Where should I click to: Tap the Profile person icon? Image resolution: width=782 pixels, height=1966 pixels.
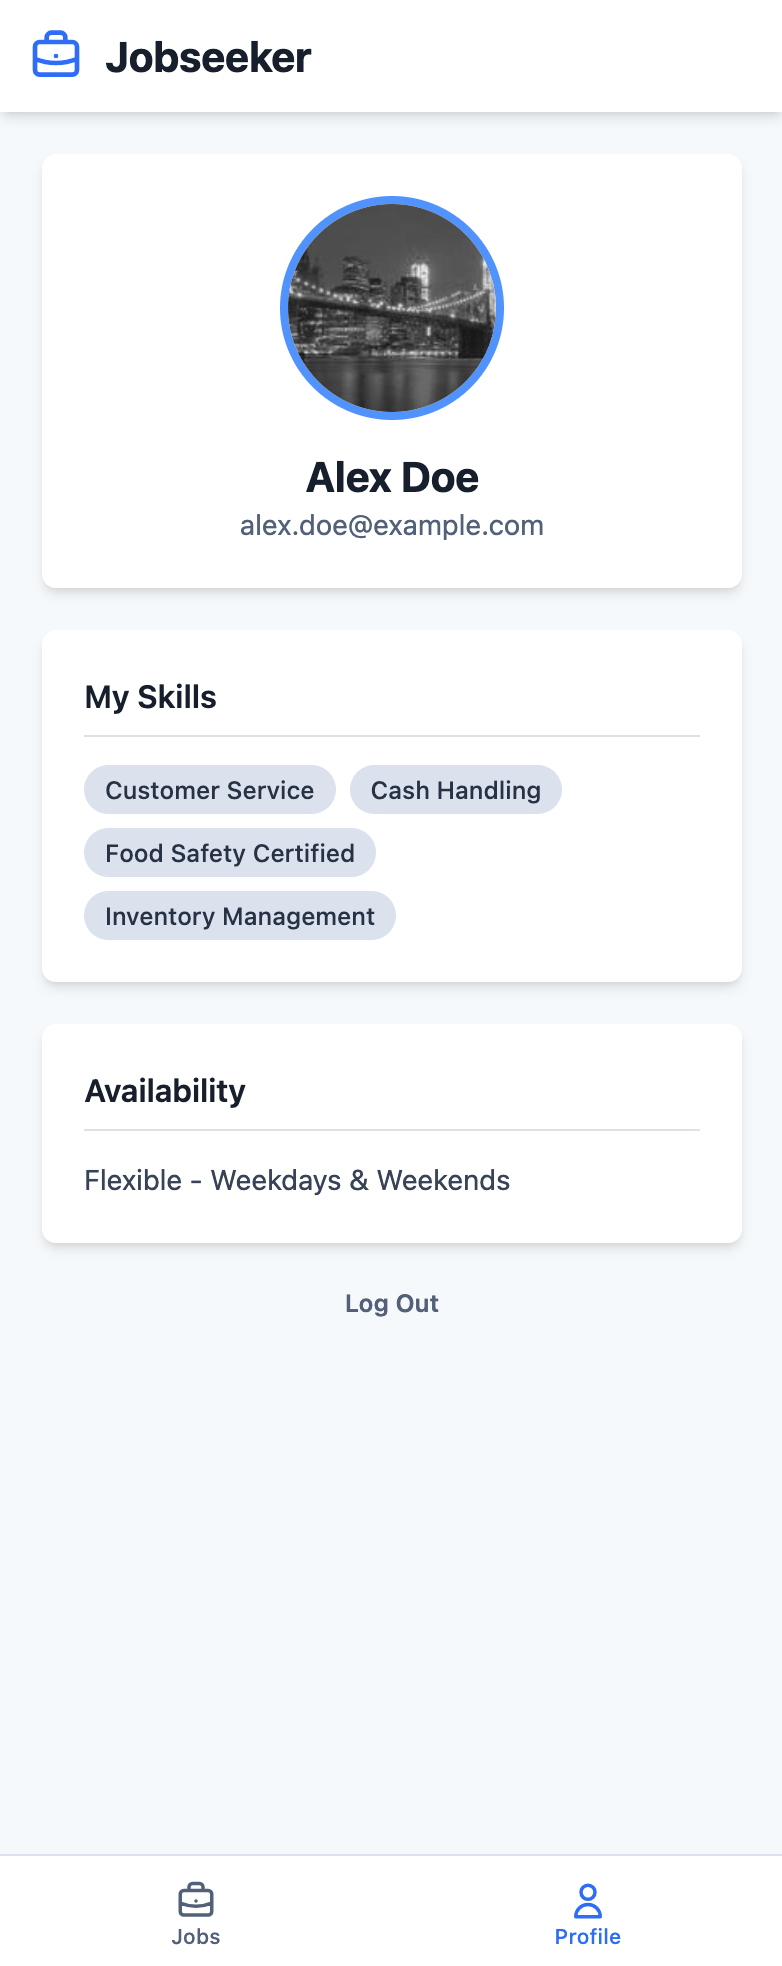point(588,1899)
